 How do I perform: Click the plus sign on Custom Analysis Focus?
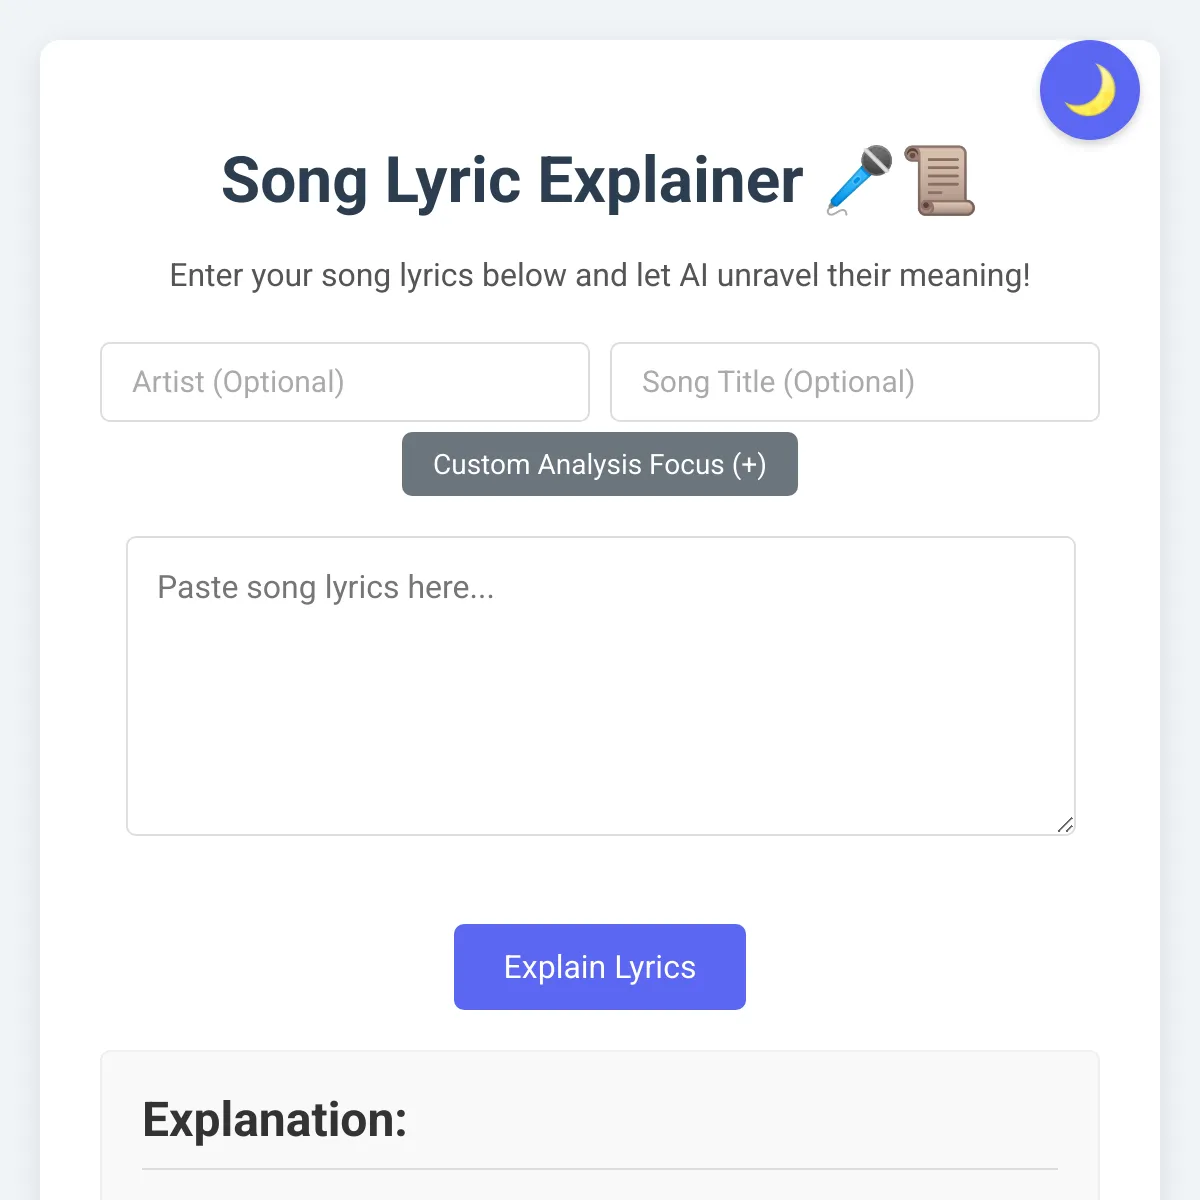click(749, 465)
